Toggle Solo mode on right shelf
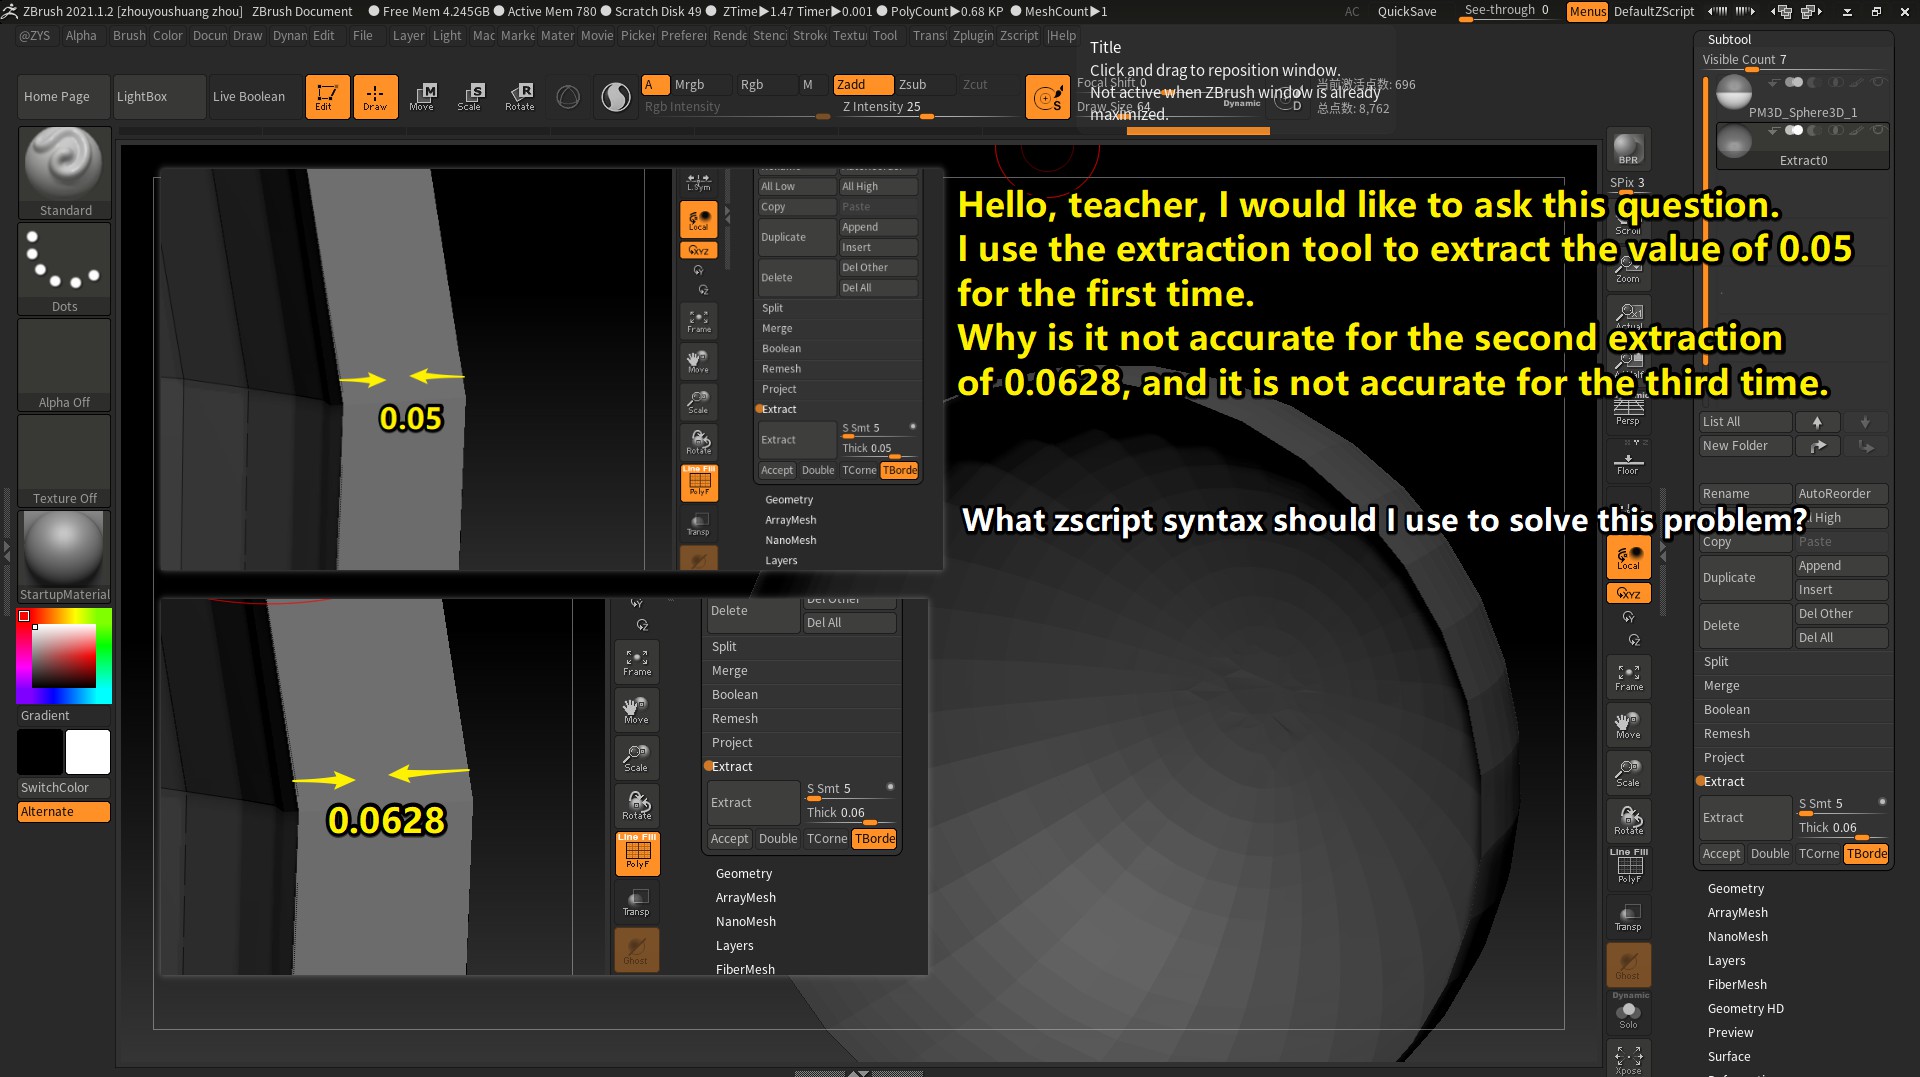 click(x=1628, y=1015)
